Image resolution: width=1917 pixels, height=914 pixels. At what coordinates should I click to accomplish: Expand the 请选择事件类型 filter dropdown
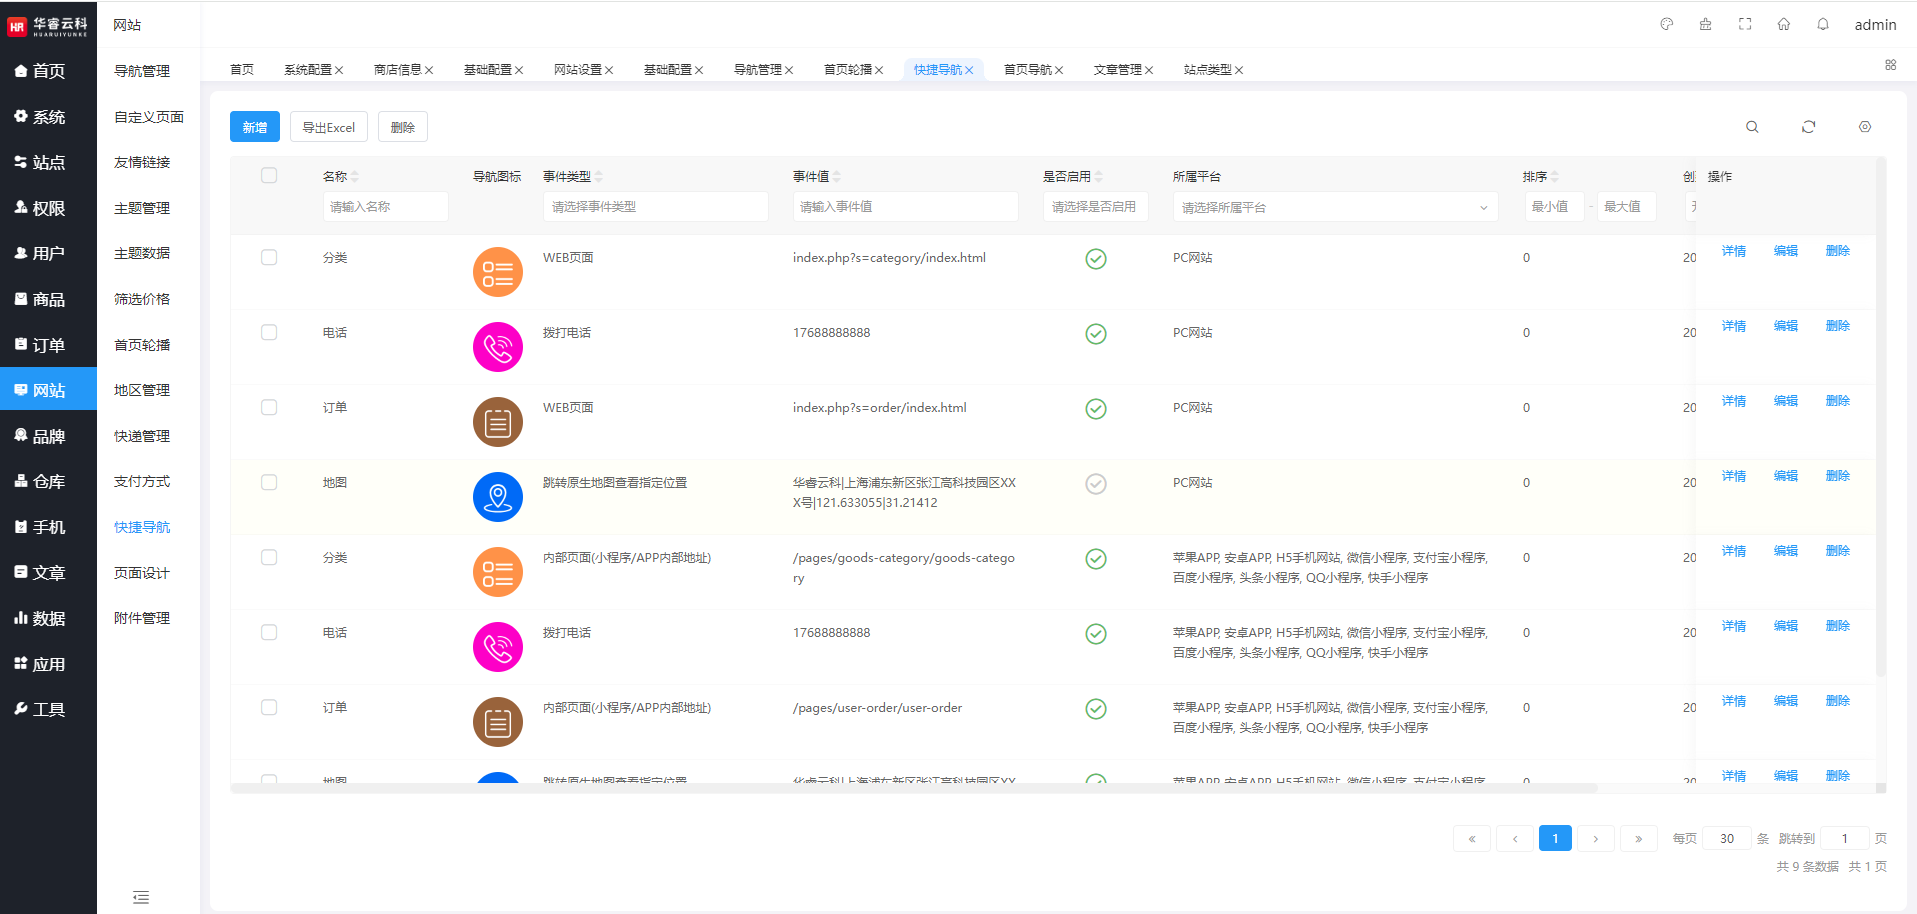(x=655, y=207)
